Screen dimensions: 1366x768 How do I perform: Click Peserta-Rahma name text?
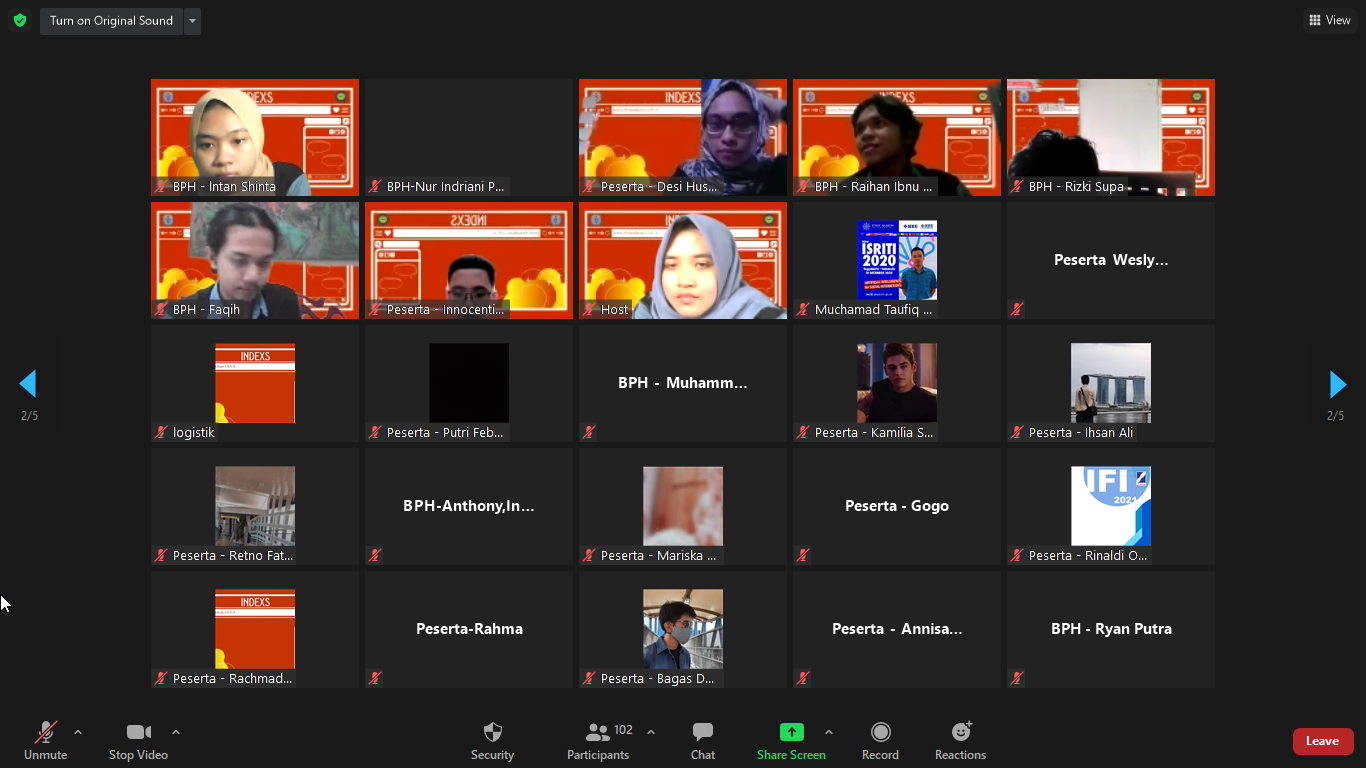pyautogui.click(x=469, y=629)
